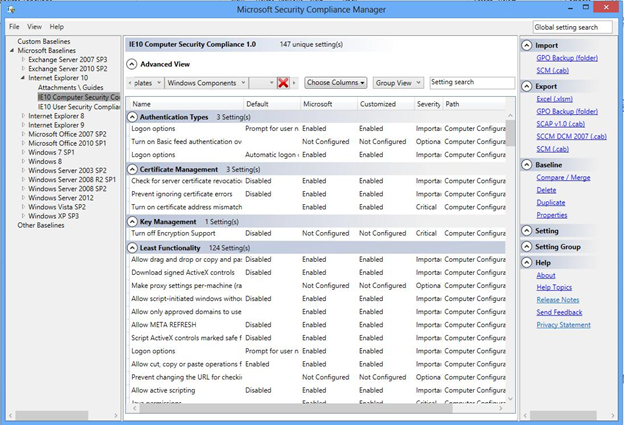Collapse the Import section chevron icon
This screenshot has height=425, width=624.
pos(526,46)
